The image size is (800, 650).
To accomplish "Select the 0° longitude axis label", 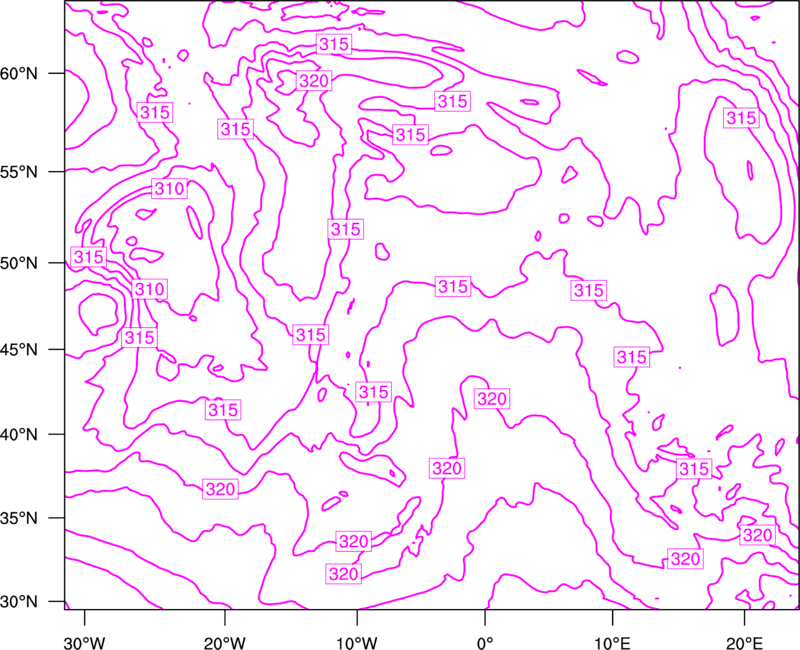I will [x=485, y=643].
